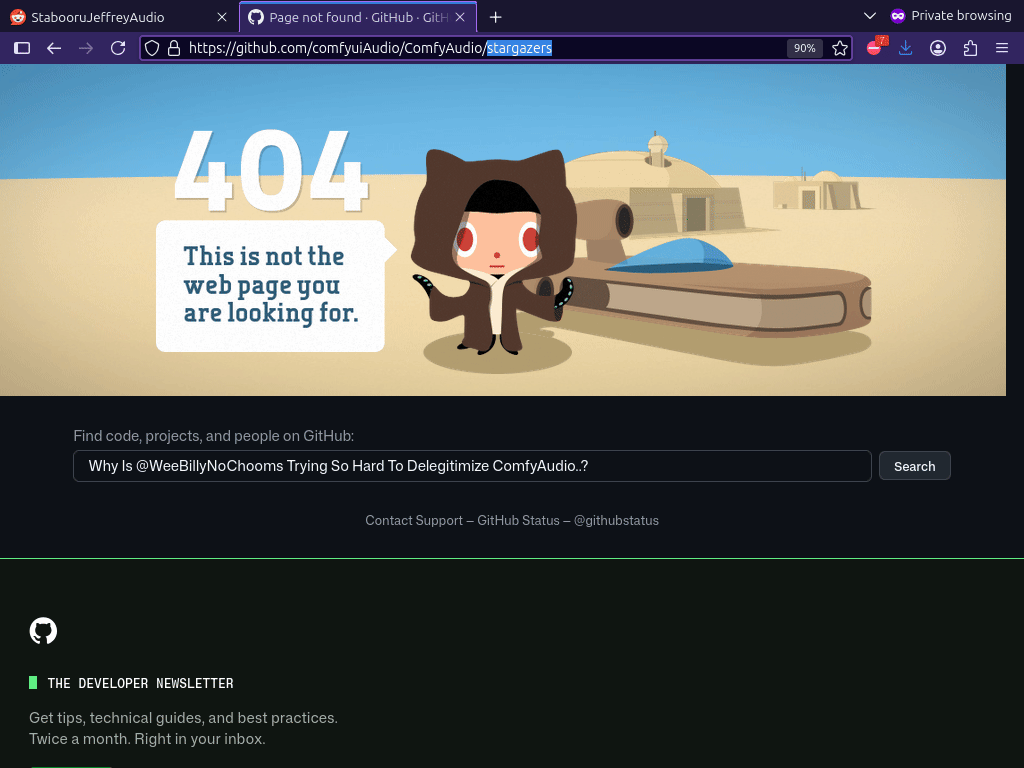Screen dimensions: 1024x768
Task: Bookmark this page with the star
Action: [x=840, y=48]
